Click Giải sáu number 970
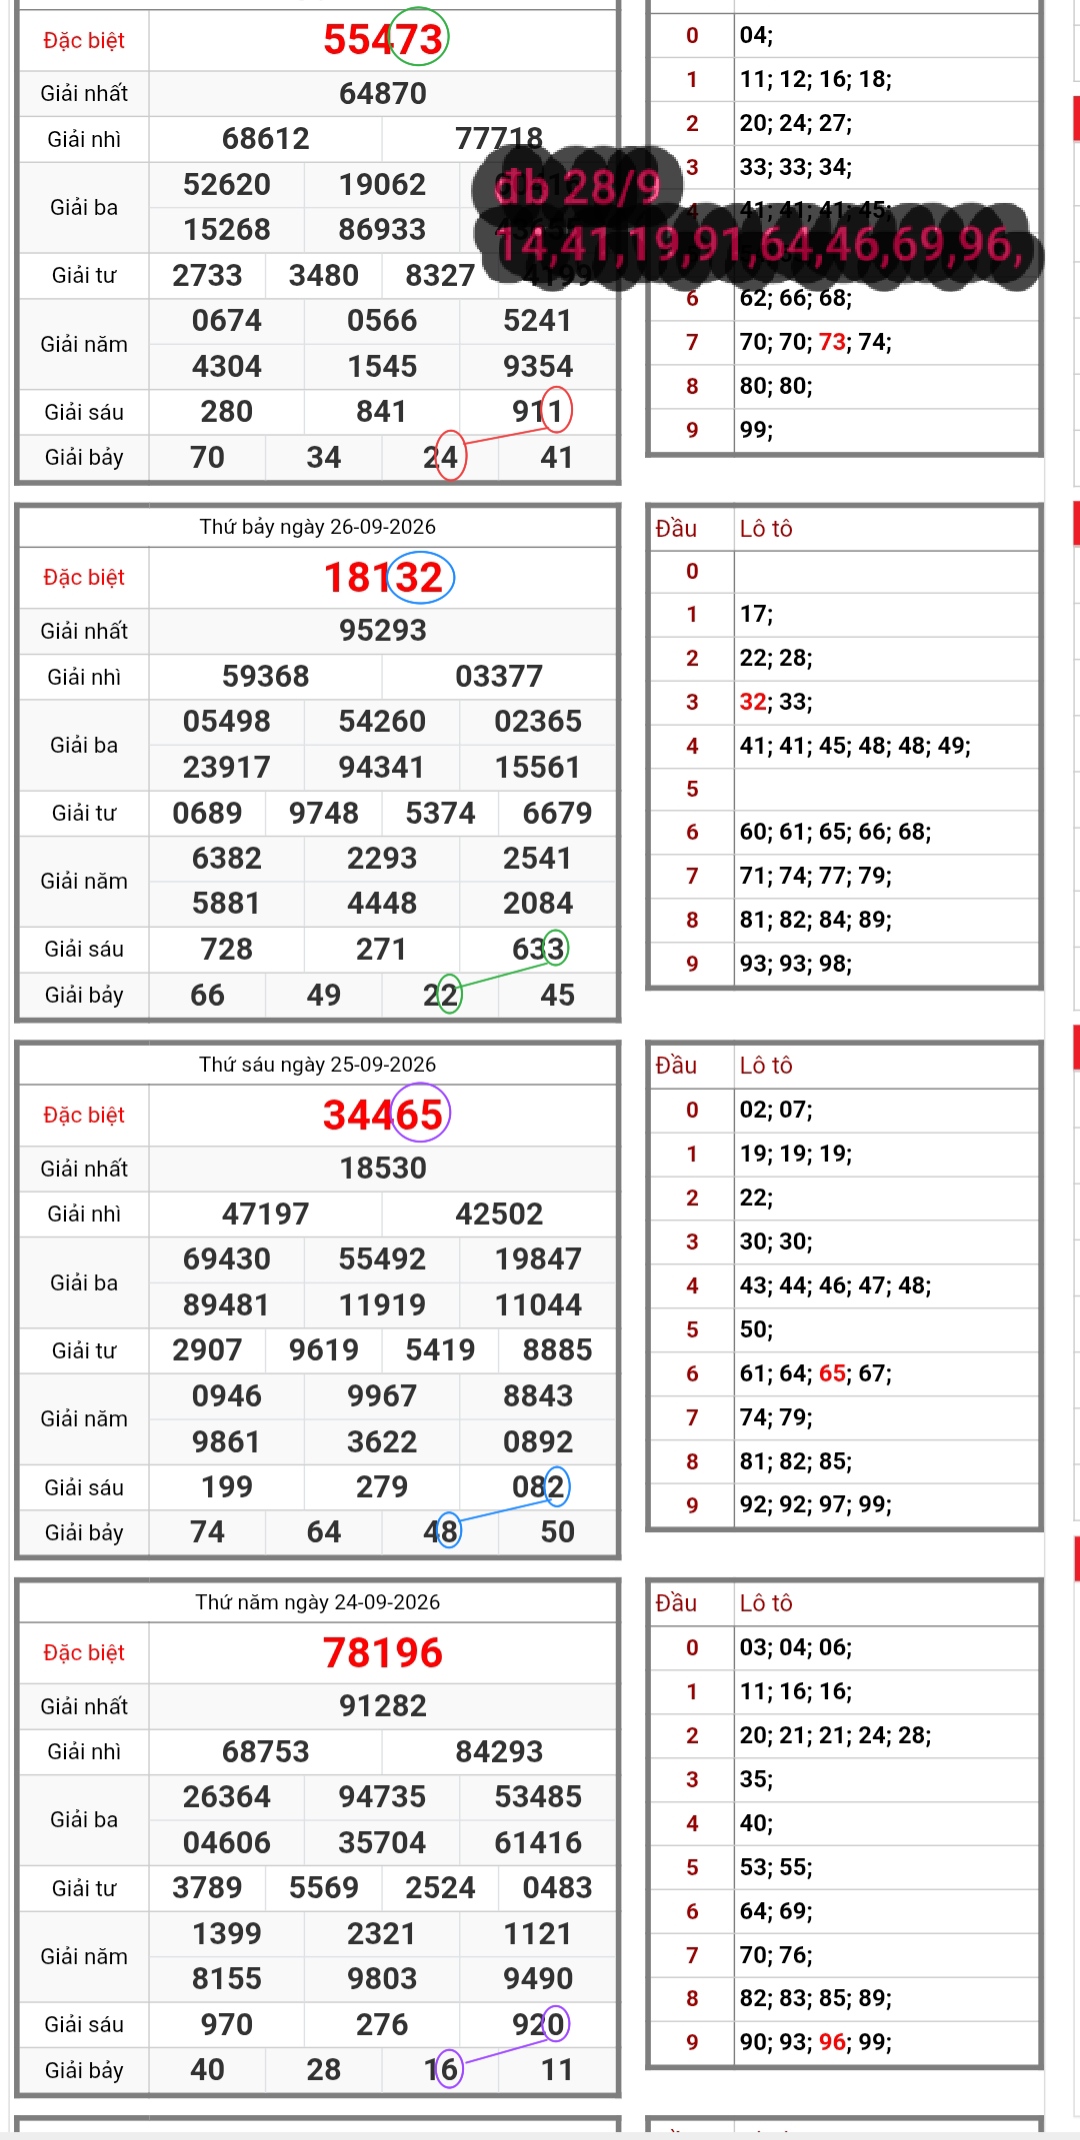Image resolution: width=1080 pixels, height=2140 pixels. [x=227, y=2025]
